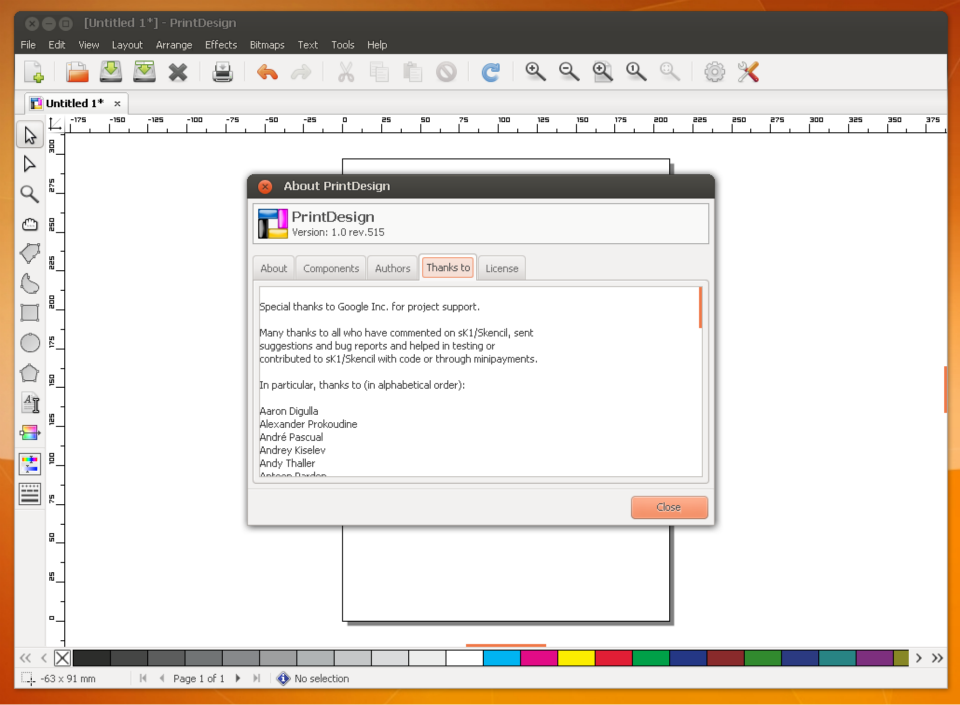Click the Delete (no-entry) toolbar icon
This screenshot has width=960, height=705.
[446, 73]
